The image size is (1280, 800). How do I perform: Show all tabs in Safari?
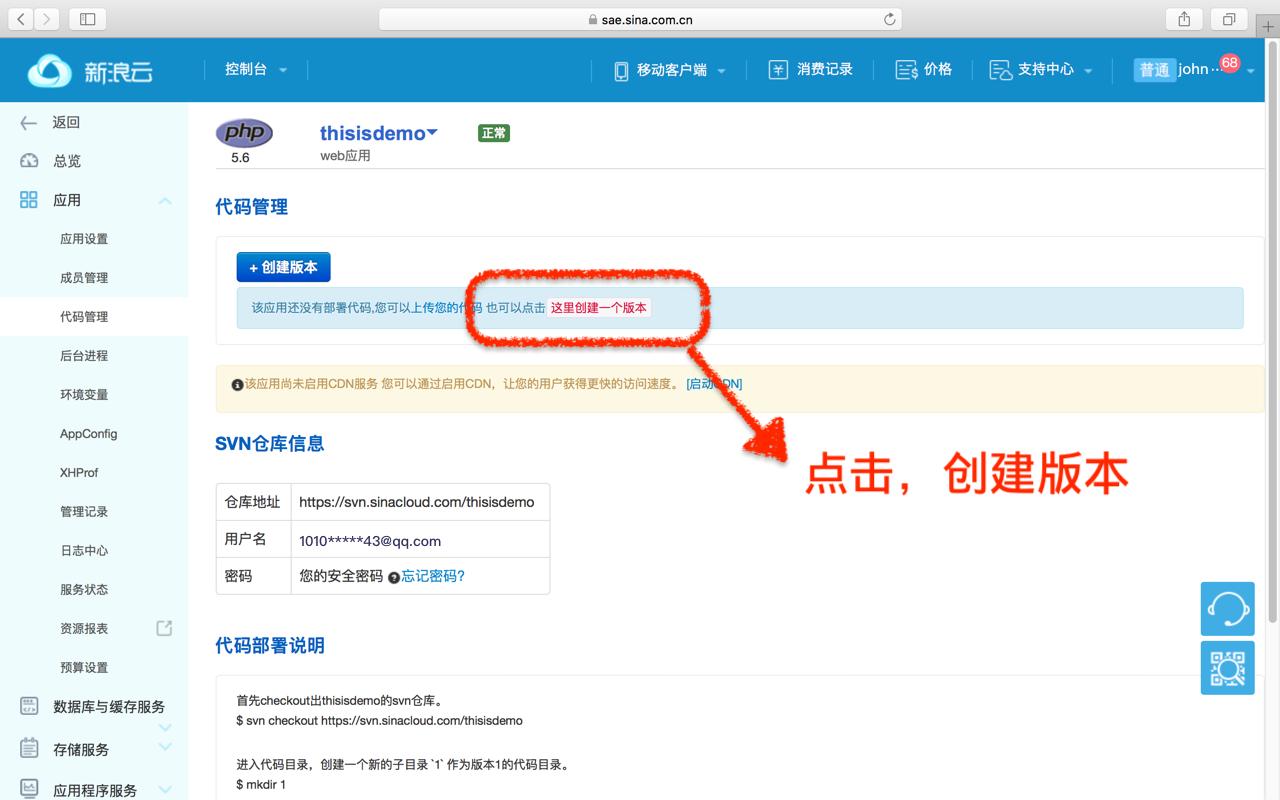(x=1229, y=19)
